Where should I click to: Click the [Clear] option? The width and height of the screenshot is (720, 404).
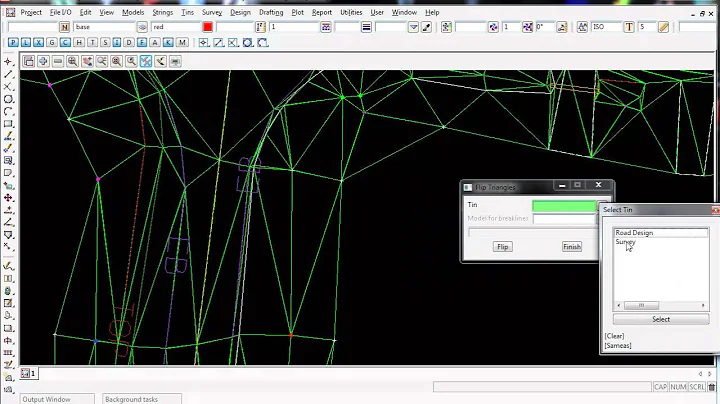[x=614, y=336]
